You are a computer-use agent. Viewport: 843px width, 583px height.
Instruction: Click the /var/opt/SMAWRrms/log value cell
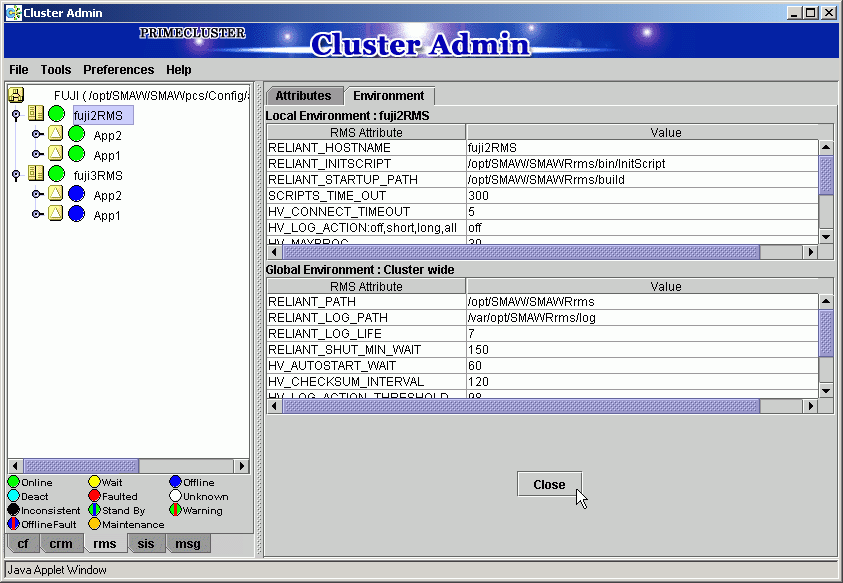click(x=642, y=318)
